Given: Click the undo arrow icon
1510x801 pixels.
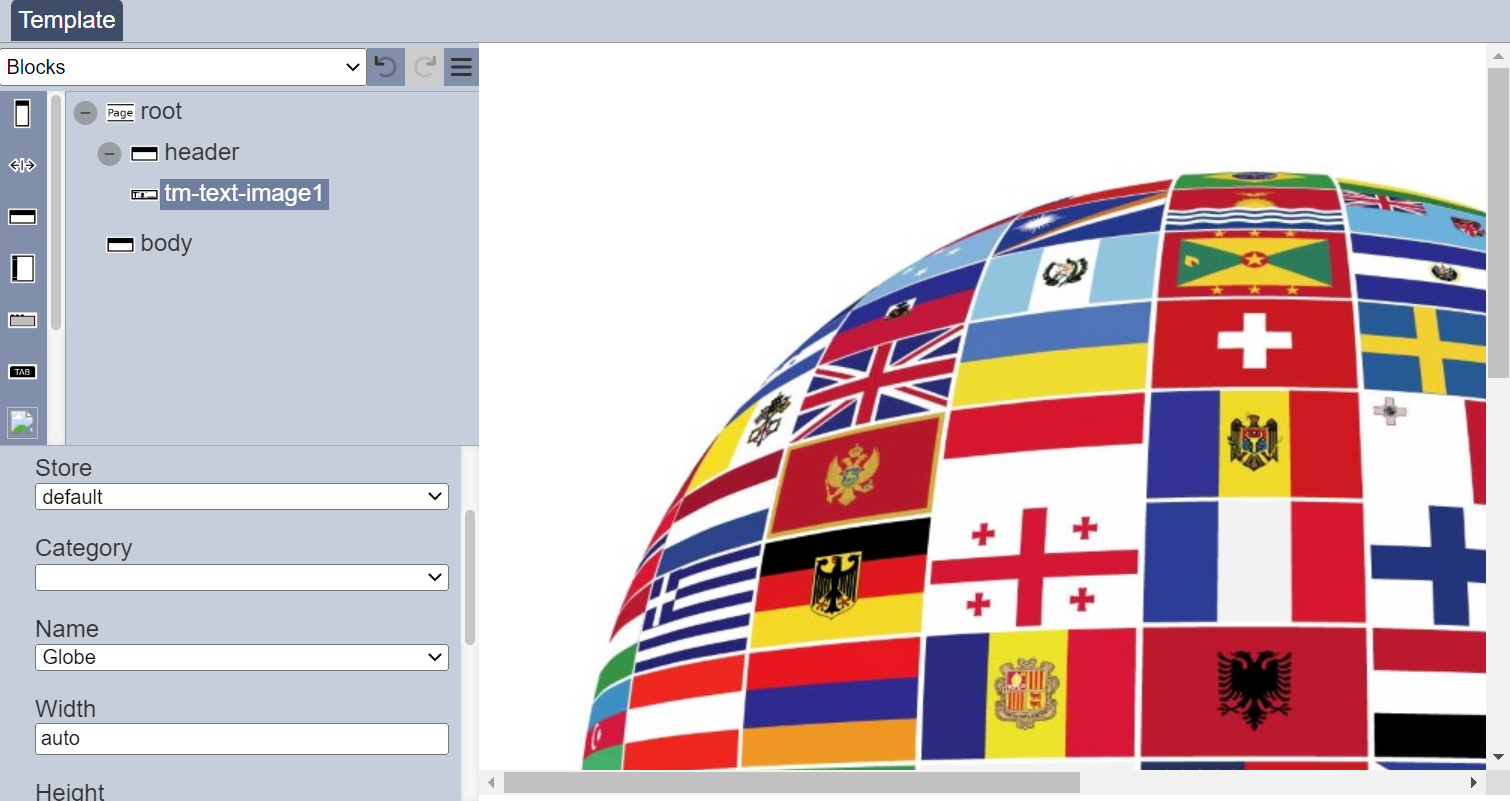Looking at the screenshot, I should tap(385, 67).
